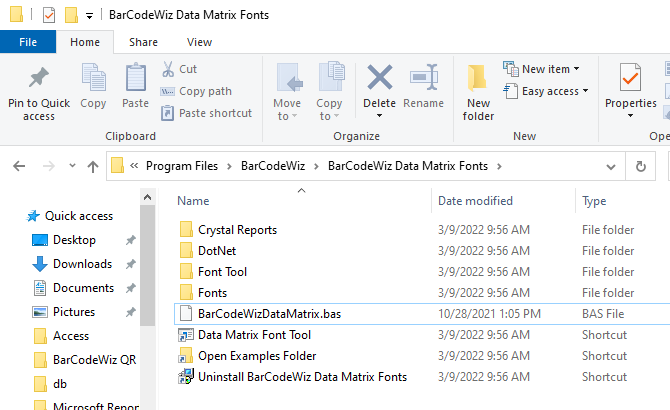Viewport: 670px width, 410px height.
Task: Open BarCodeWiz QR in navigation pane
Action: [94, 360]
